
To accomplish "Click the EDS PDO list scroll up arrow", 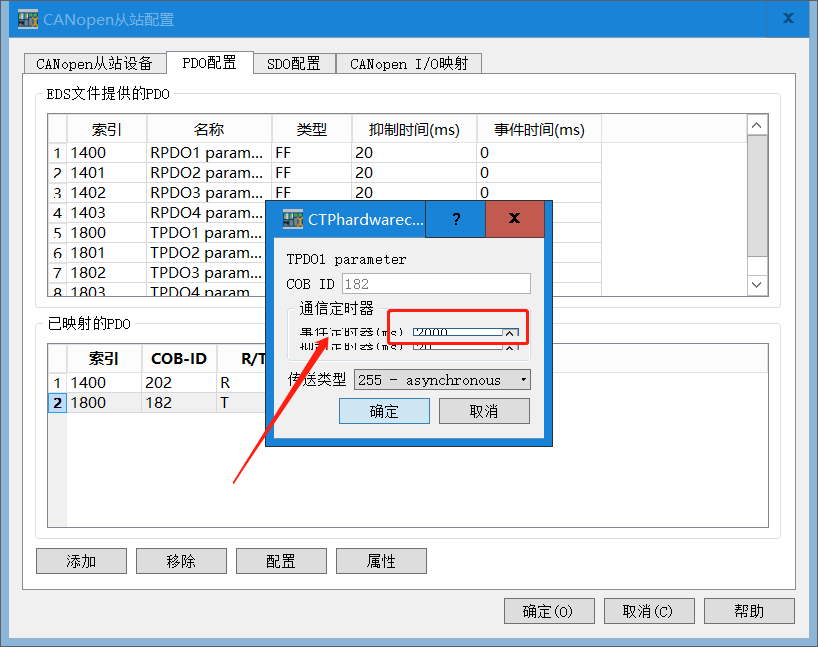I will tap(757, 125).
